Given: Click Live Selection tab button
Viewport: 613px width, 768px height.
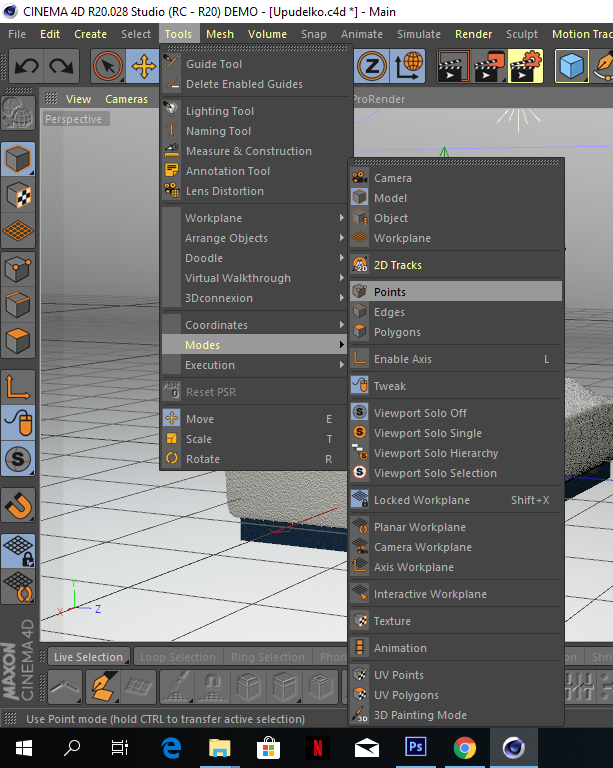Looking at the screenshot, I should coord(89,657).
